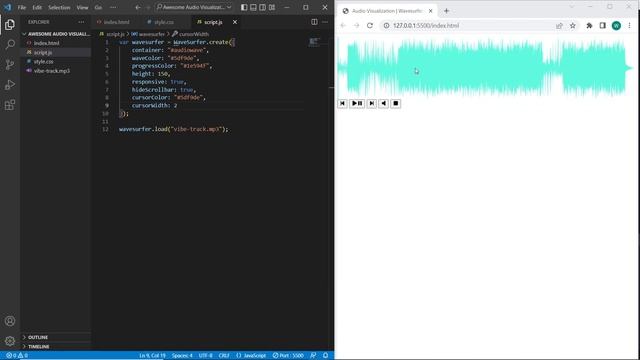Click the browser back arrow
640x360 pixels.
[x=343, y=25]
